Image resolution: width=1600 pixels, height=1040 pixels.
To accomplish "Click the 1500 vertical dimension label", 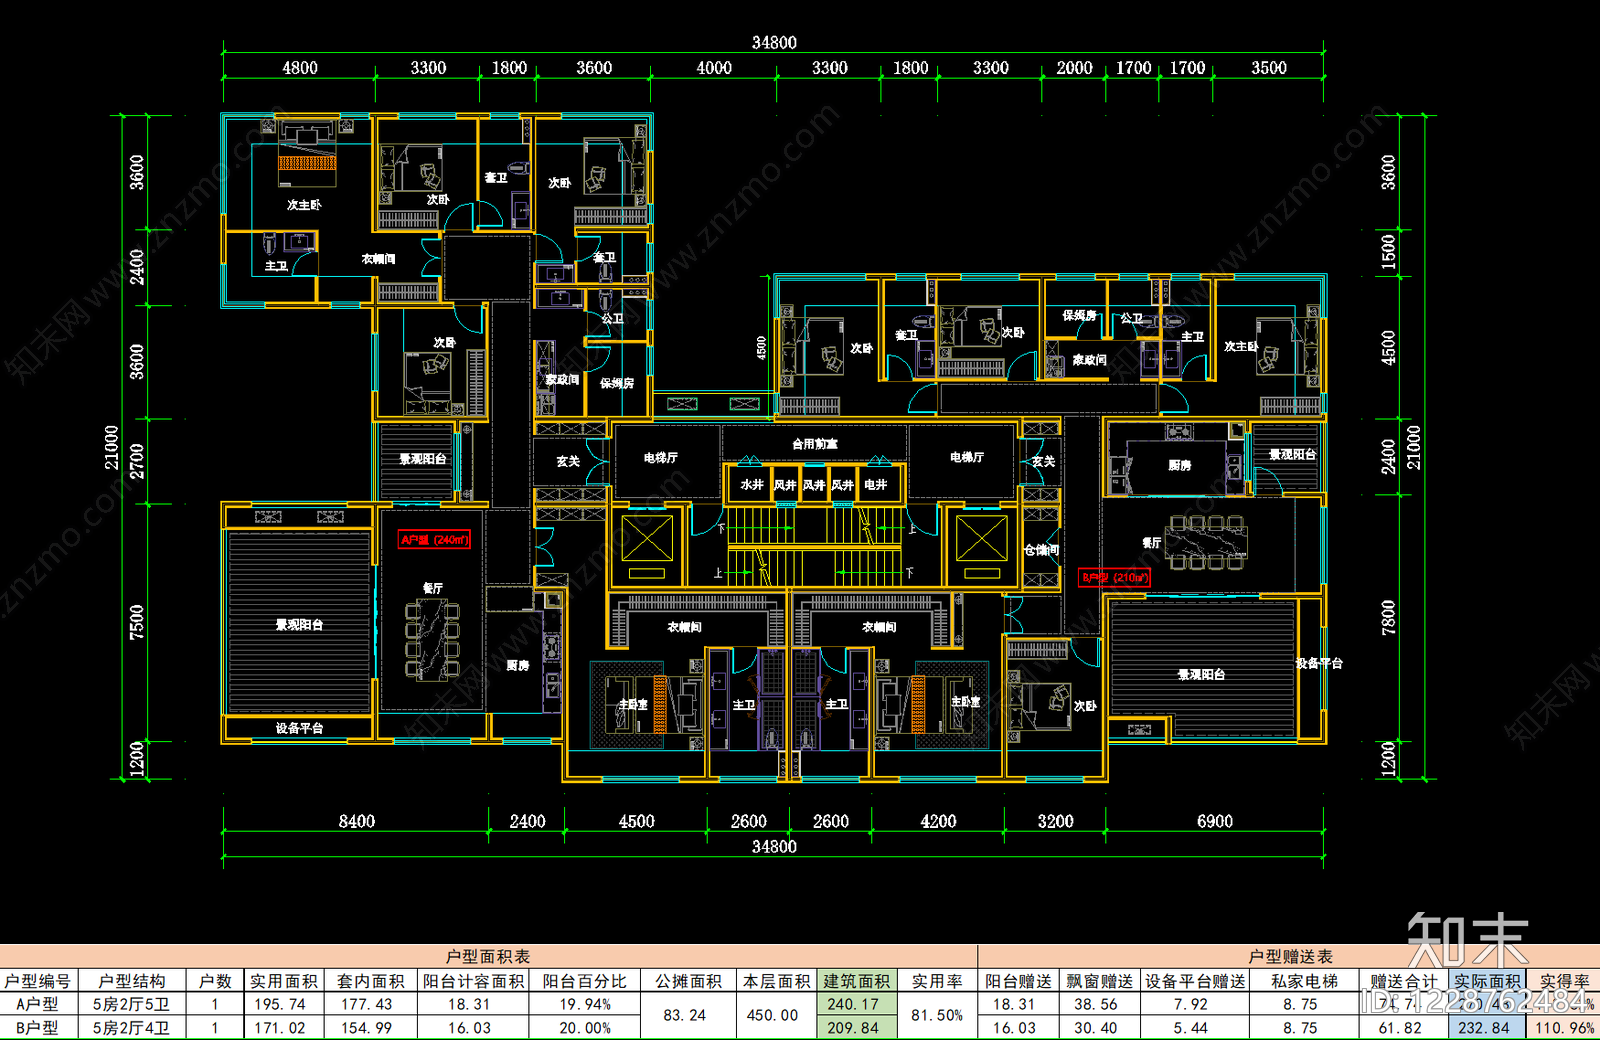I will coord(1388,251).
